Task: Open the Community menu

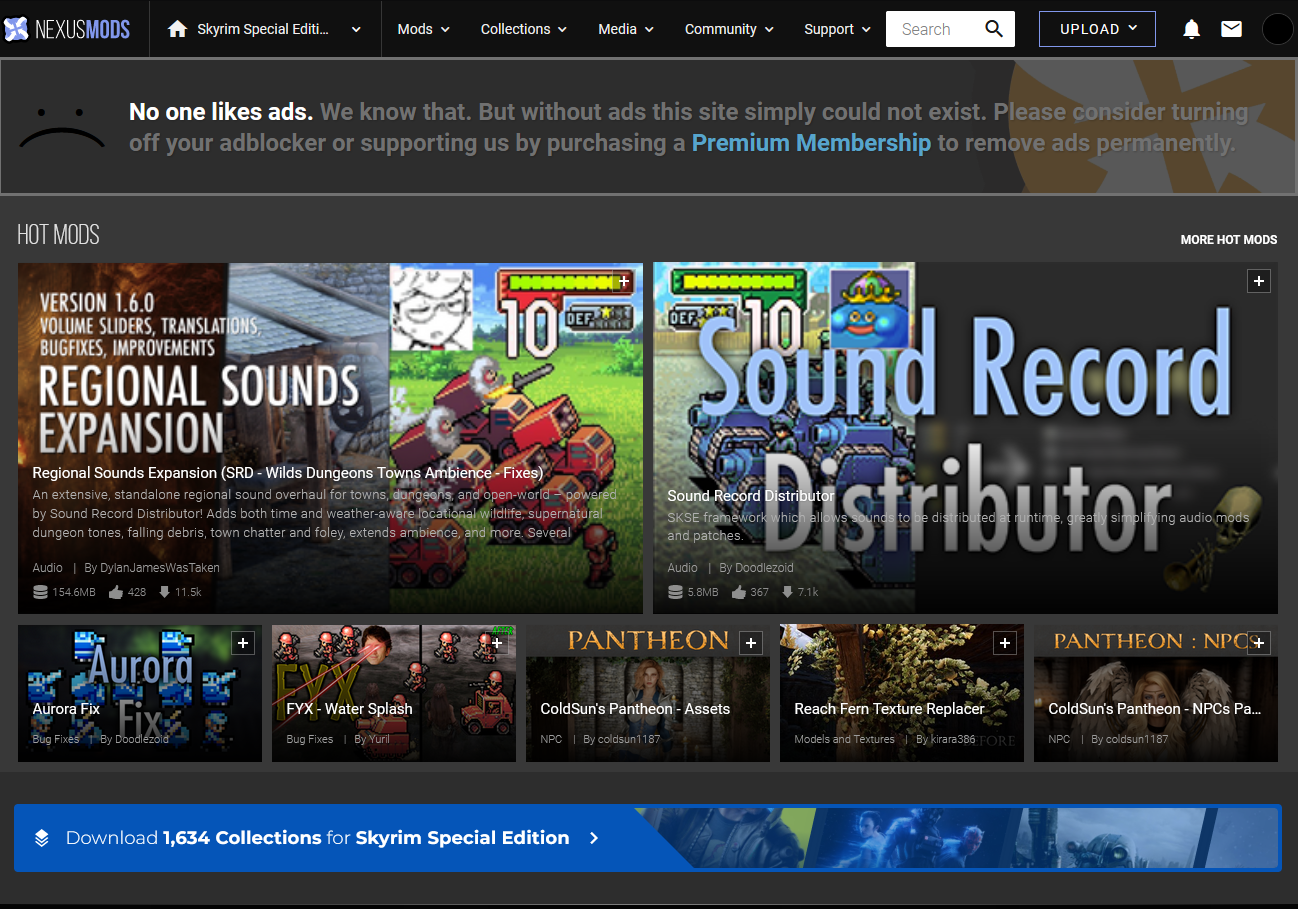Action: point(729,29)
